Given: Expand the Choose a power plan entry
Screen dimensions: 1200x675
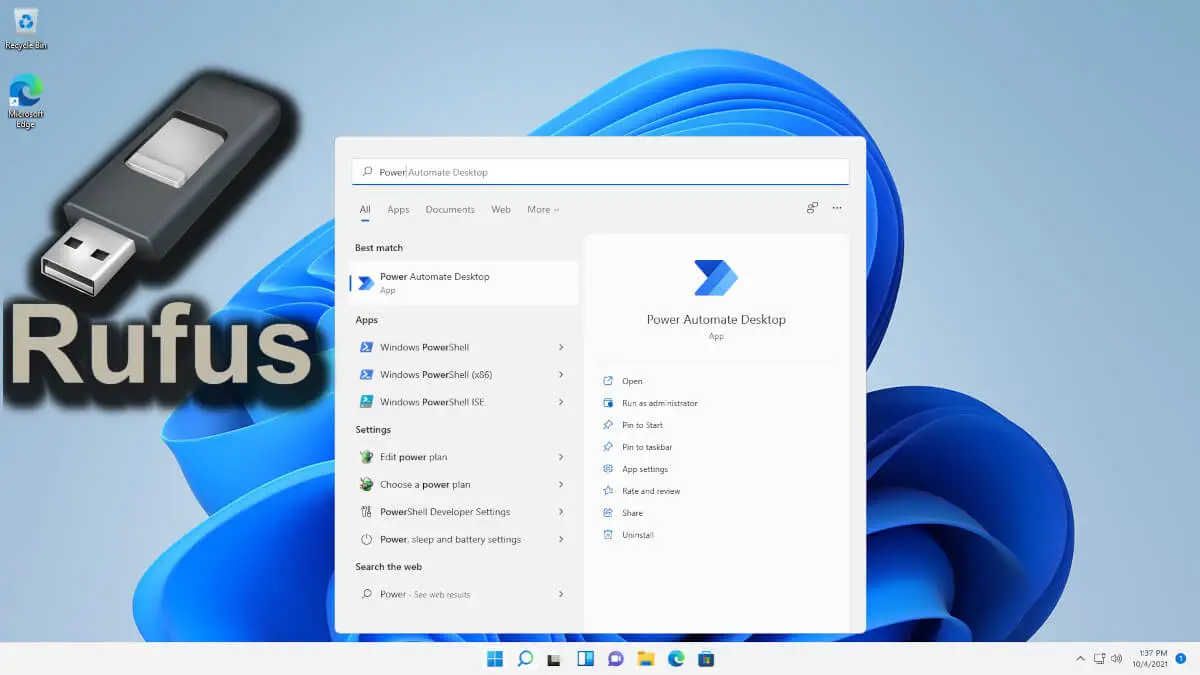Looking at the screenshot, I should point(561,484).
